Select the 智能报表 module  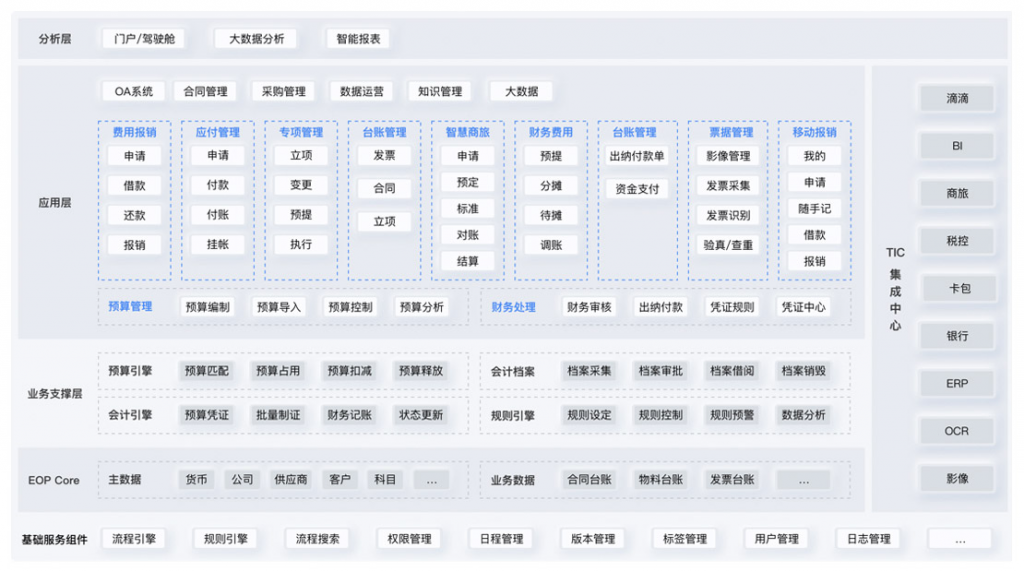point(357,39)
